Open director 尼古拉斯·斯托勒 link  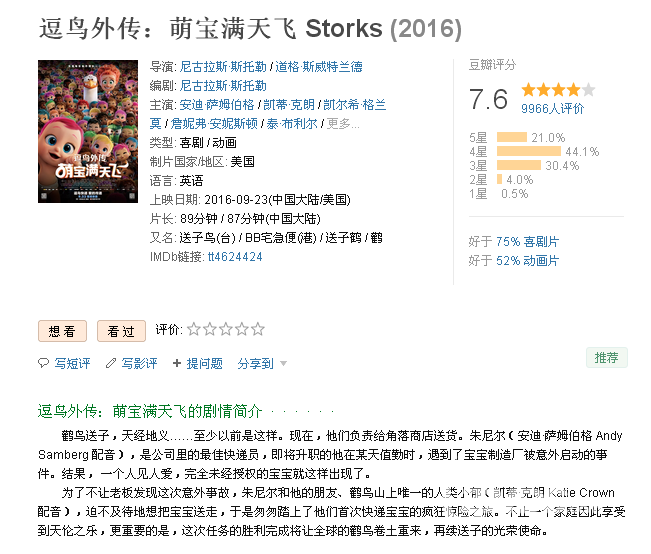coord(223,66)
